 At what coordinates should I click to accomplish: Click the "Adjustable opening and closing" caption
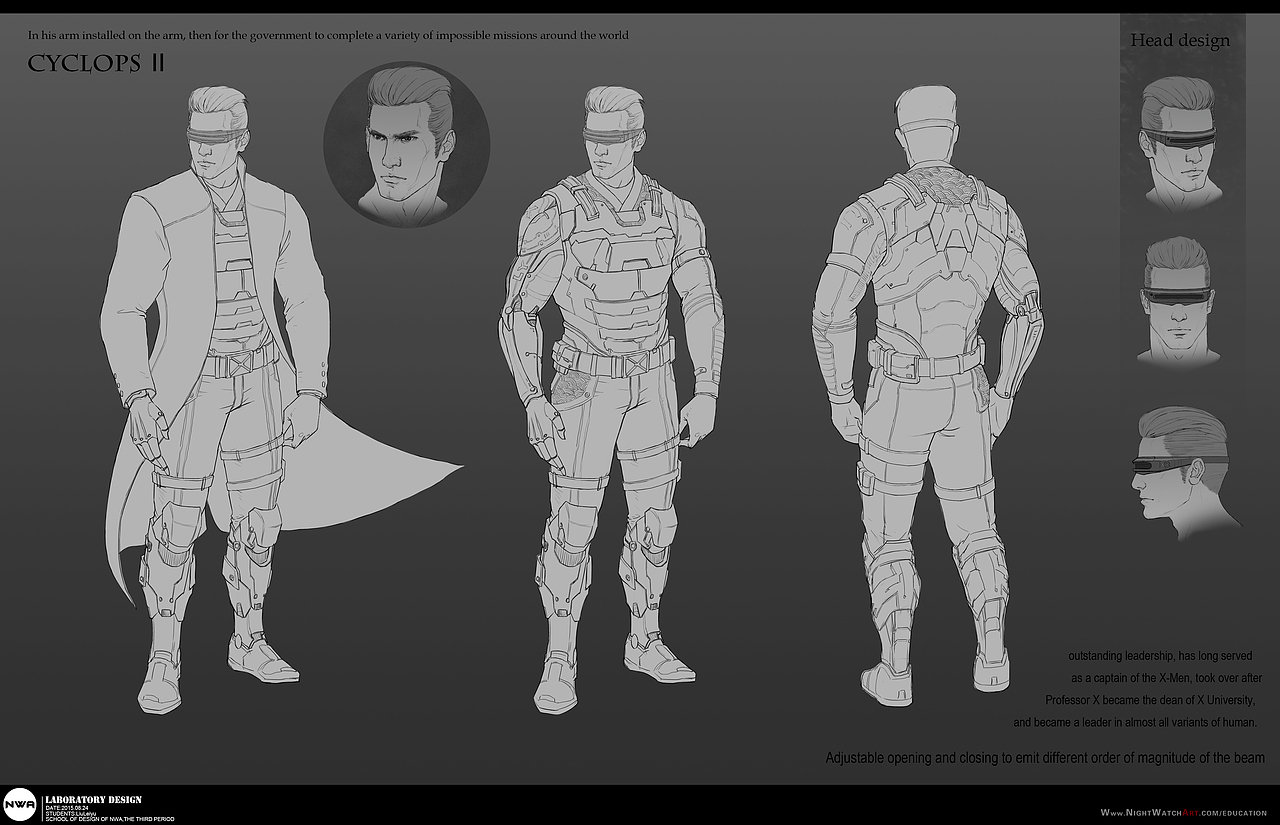[x=1045, y=758]
